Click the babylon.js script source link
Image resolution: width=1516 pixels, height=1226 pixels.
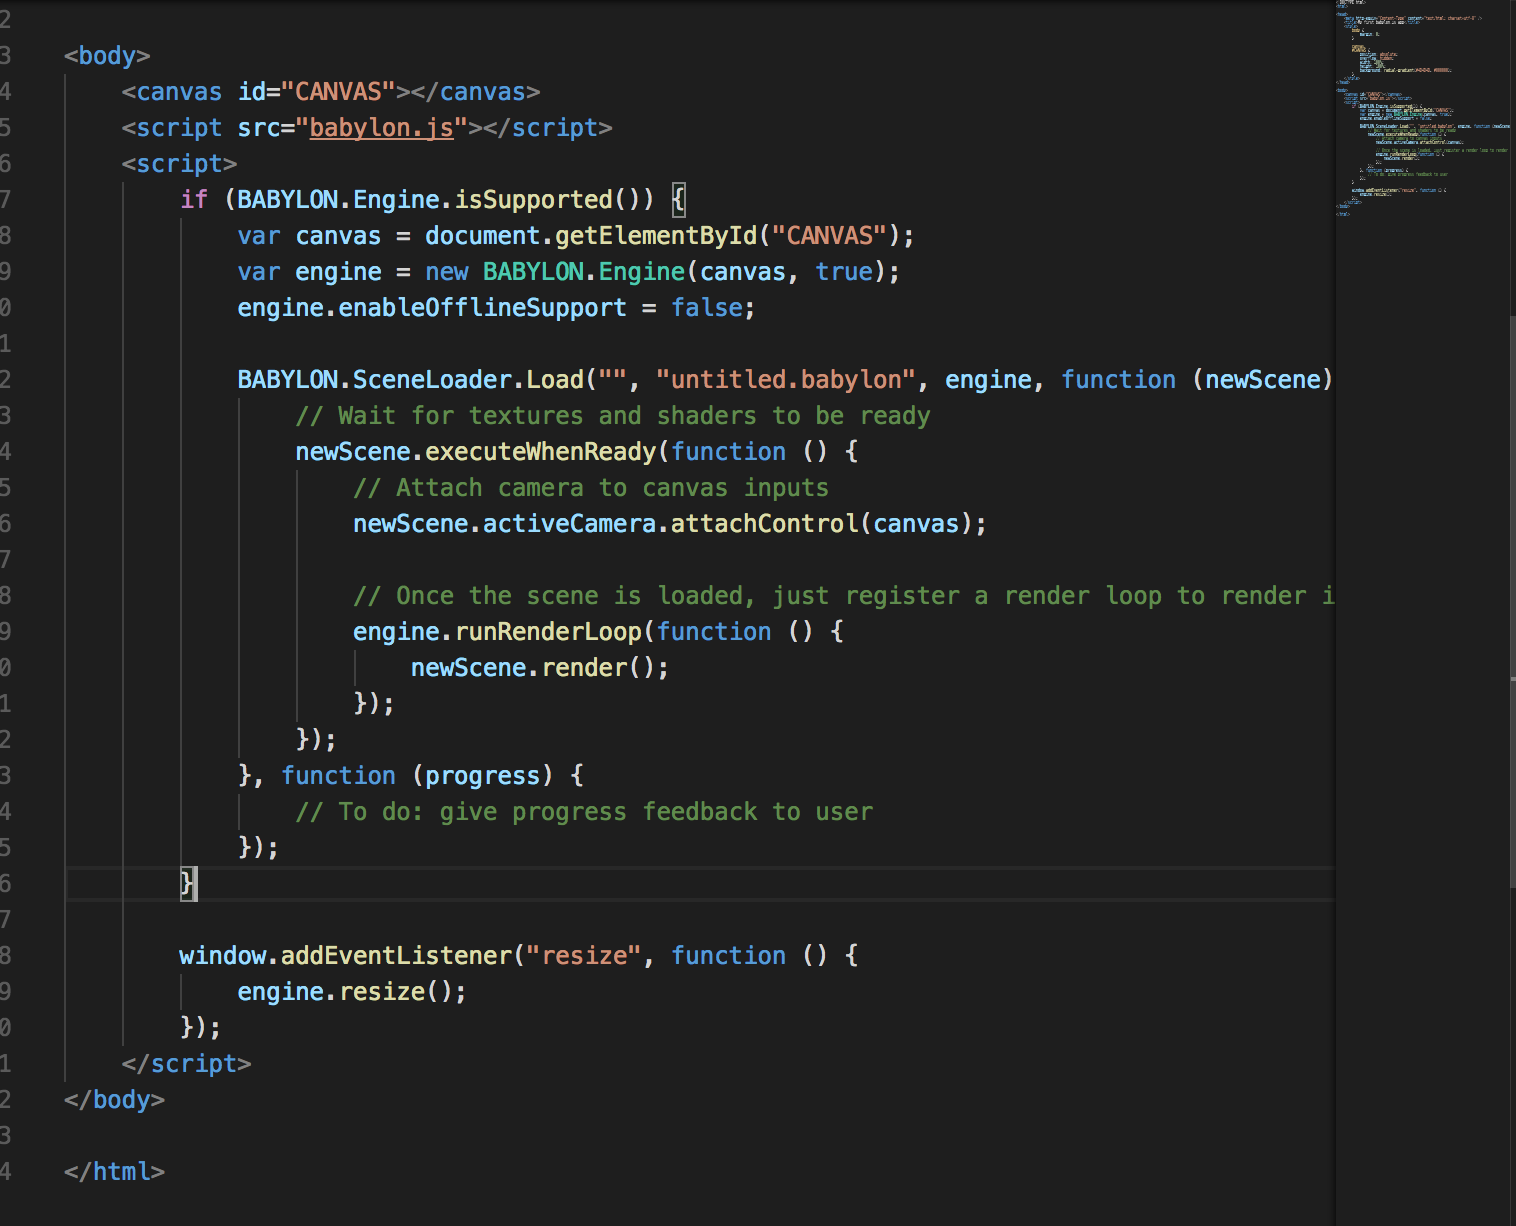click(x=381, y=128)
